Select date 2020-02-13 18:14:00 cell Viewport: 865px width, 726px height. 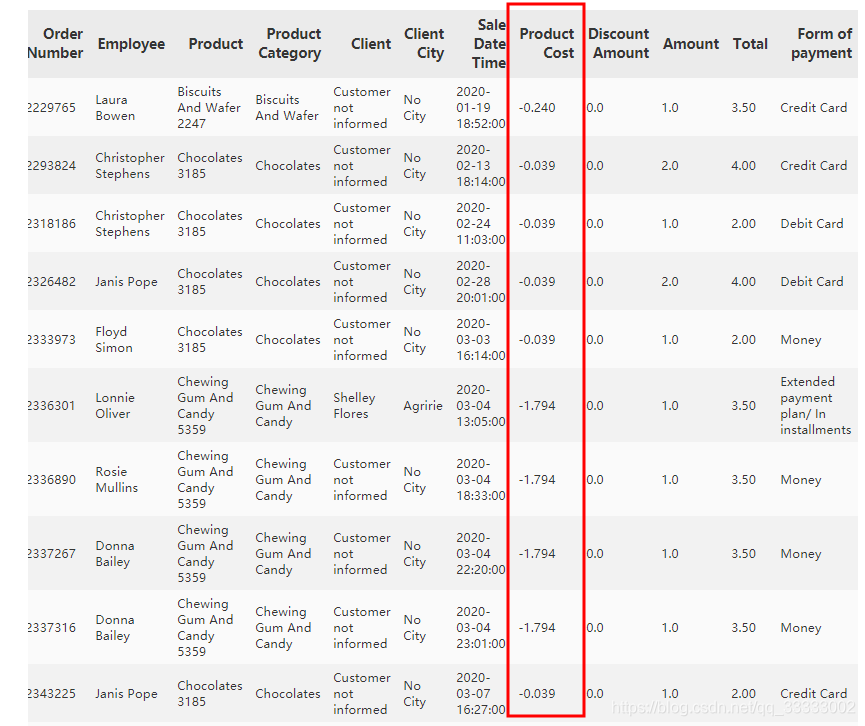pos(480,166)
